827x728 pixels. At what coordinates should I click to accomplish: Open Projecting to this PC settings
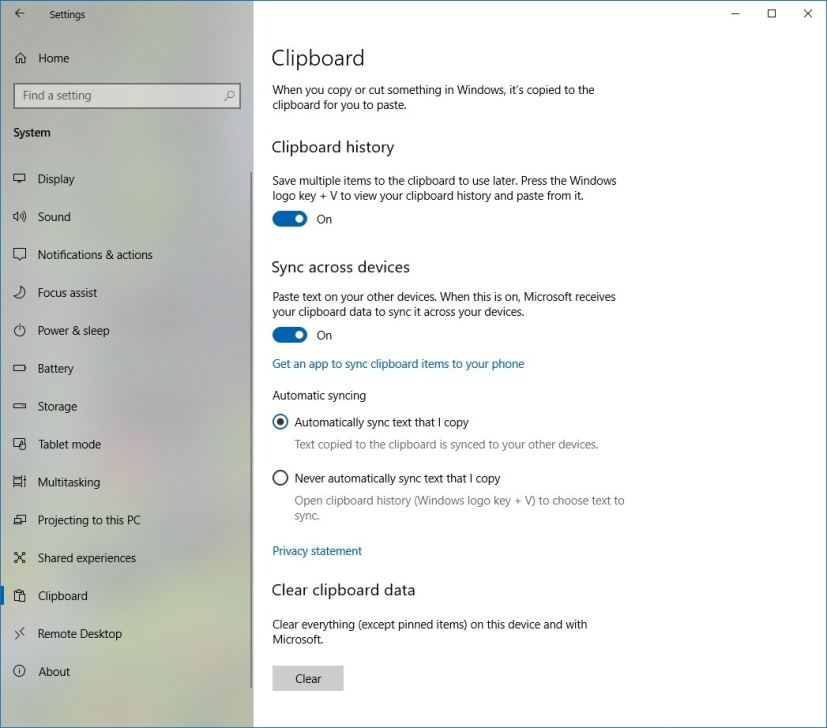21,520
